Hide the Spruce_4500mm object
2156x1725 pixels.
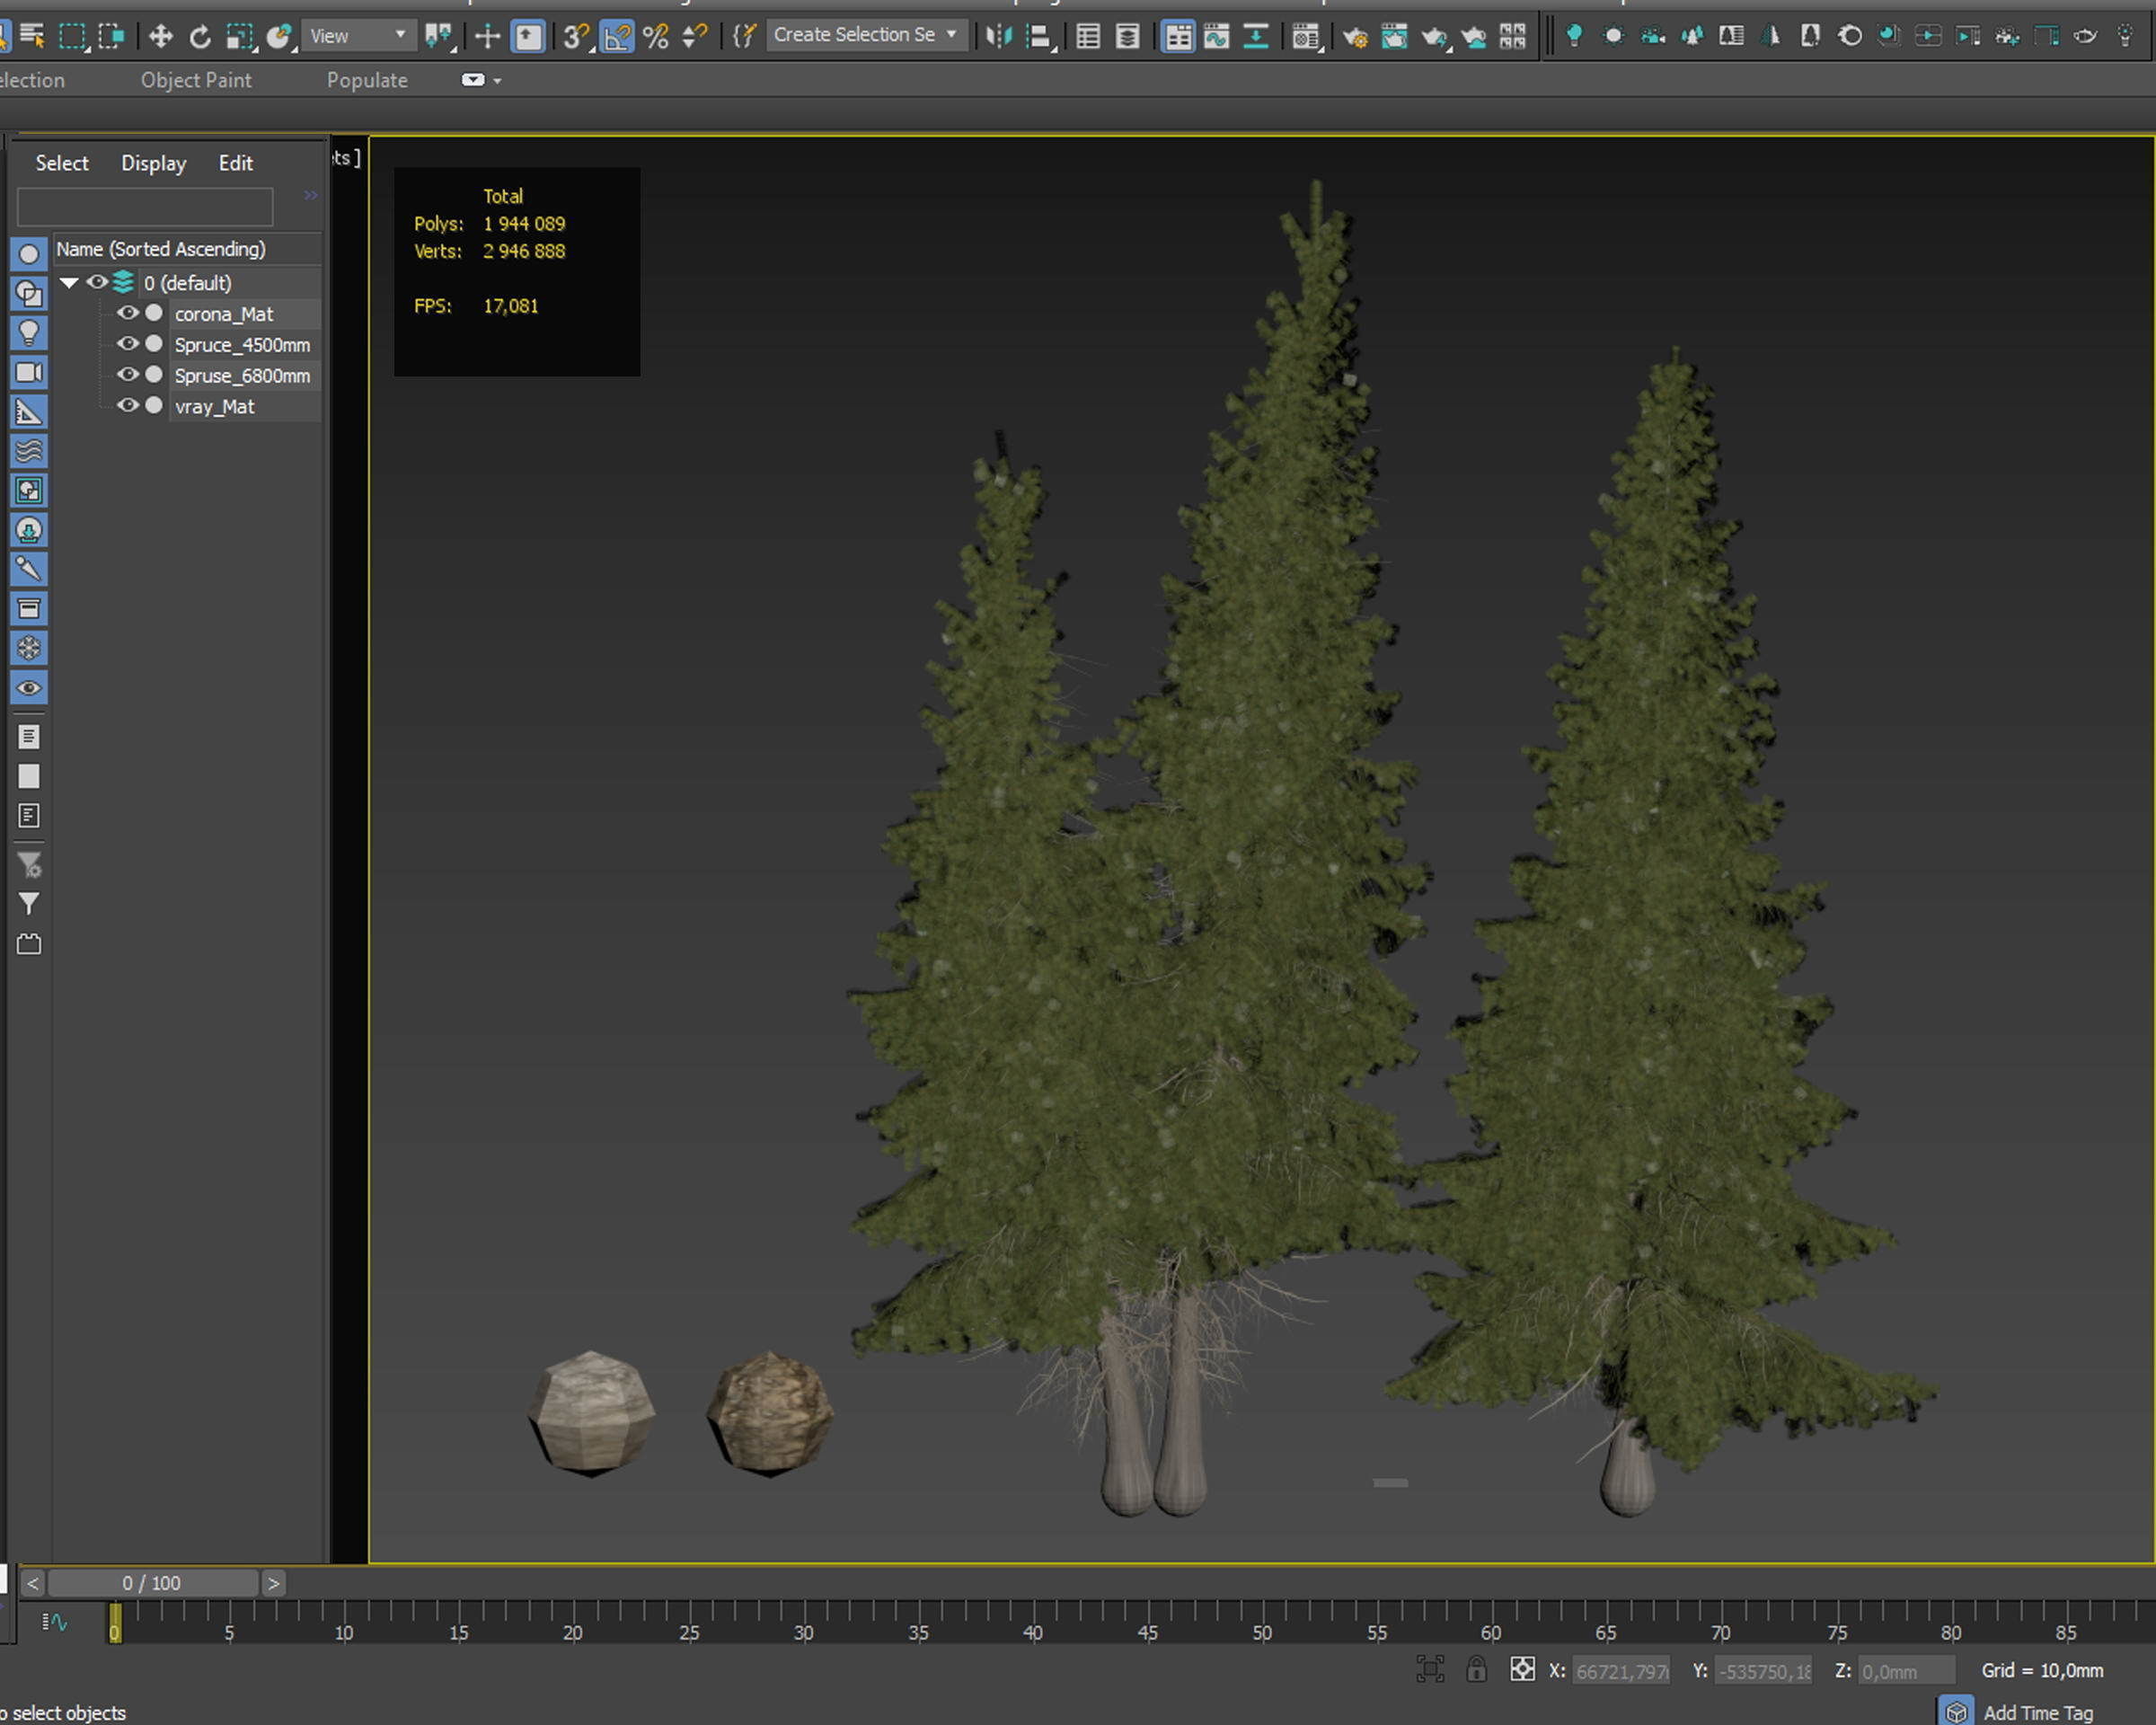coord(127,344)
